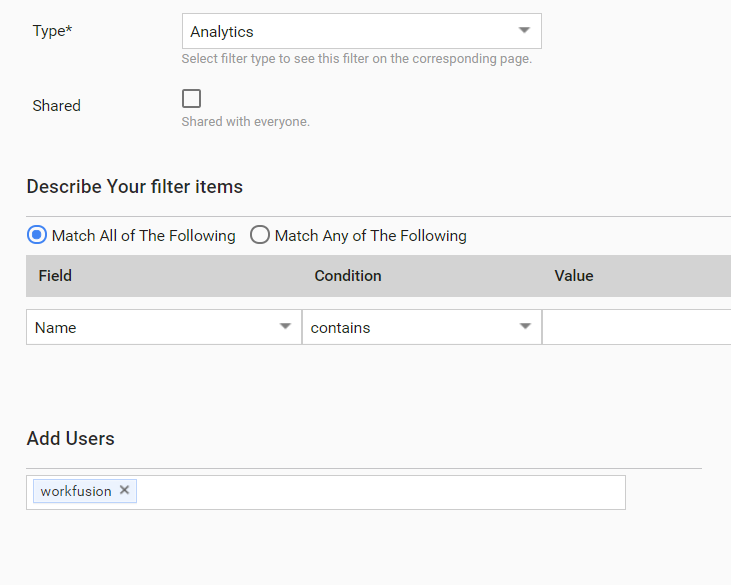This screenshot has height=585, width=731.
Task: Open the Name field combo box
Action: click(164, 327)
